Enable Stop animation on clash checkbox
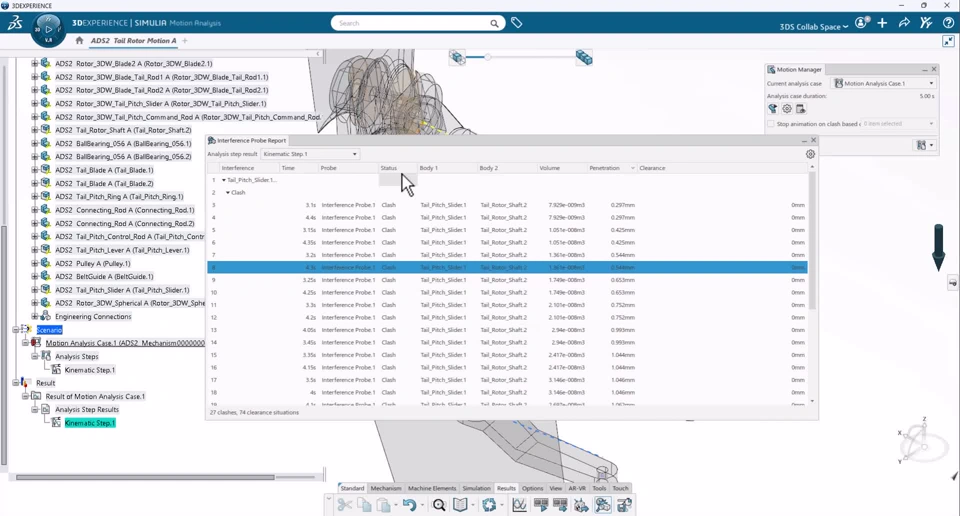The width and height of the screenshot is (960, 516). (x=771, y=124)
